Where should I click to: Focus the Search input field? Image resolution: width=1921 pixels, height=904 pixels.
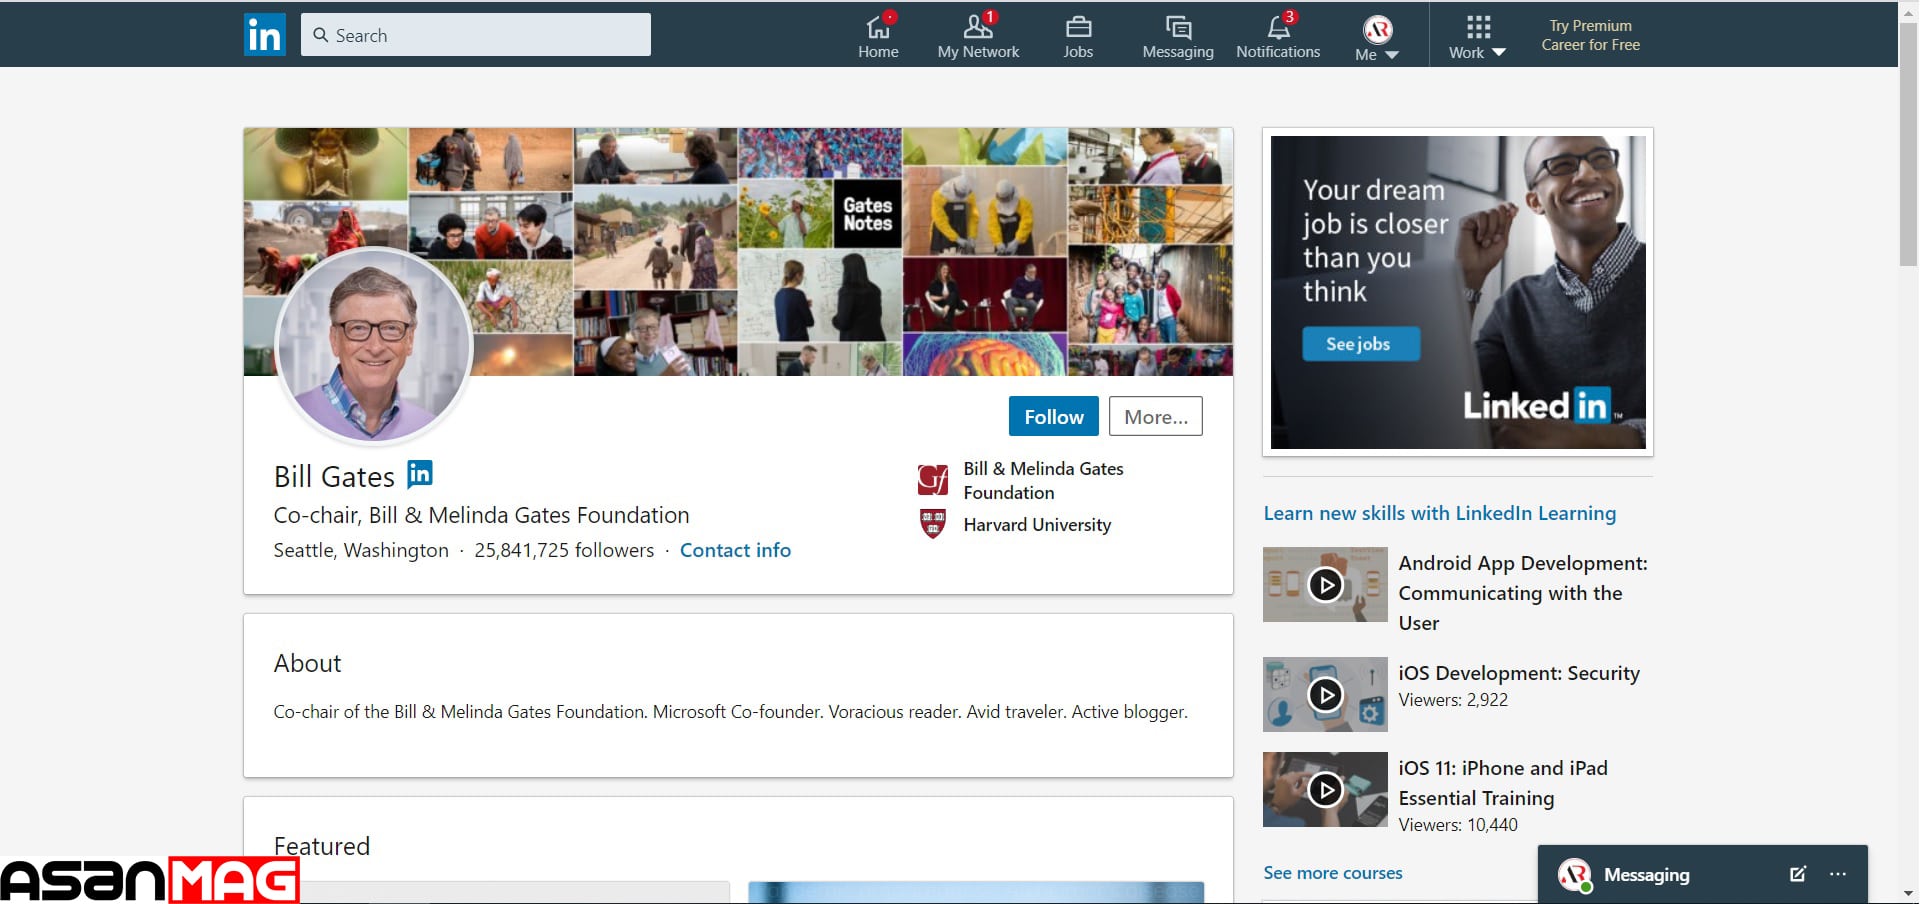(x=476, y=35)
